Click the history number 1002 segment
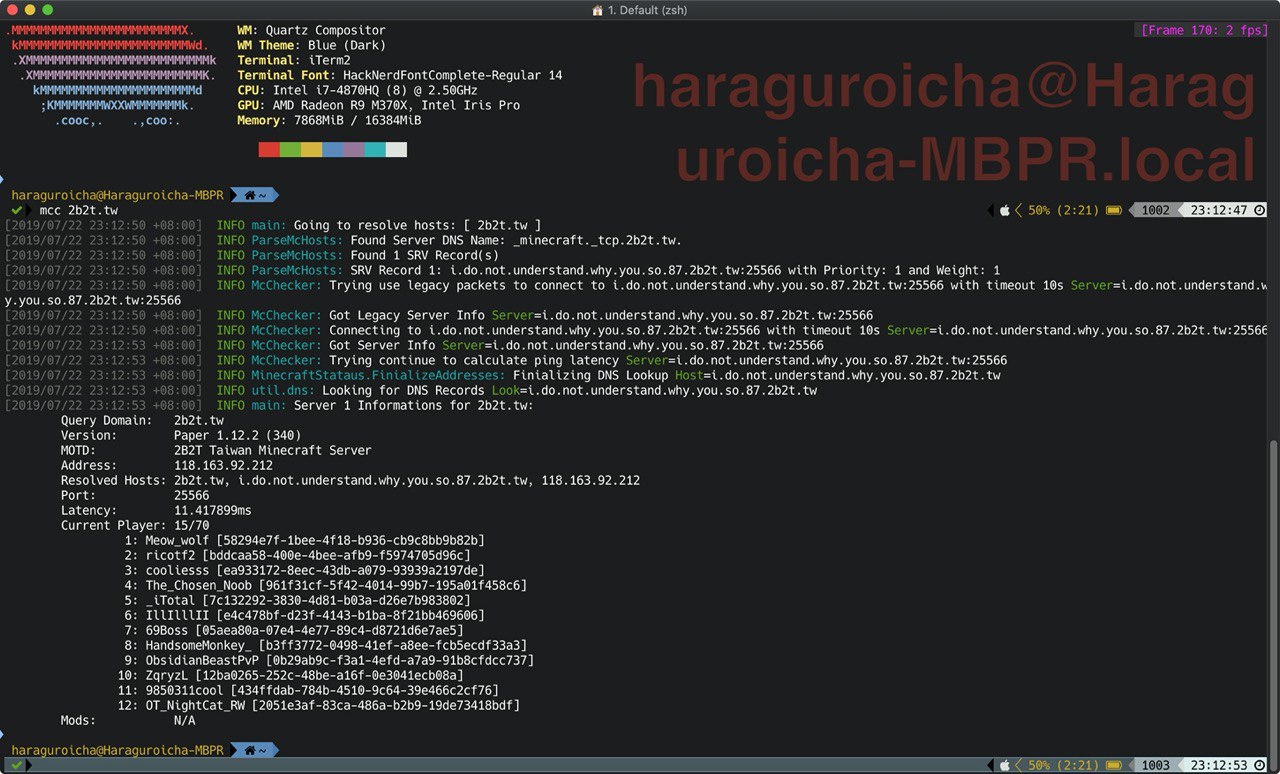1280x774 pixels. (x=1155, y=210)
